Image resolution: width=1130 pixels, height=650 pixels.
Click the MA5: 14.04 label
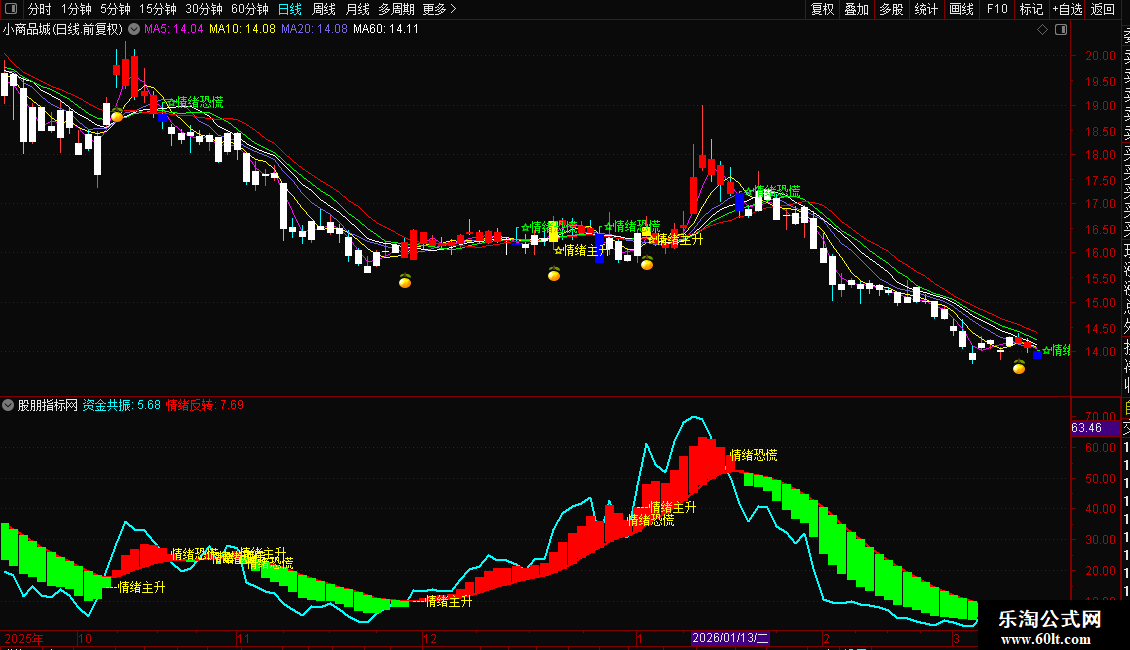174,30
